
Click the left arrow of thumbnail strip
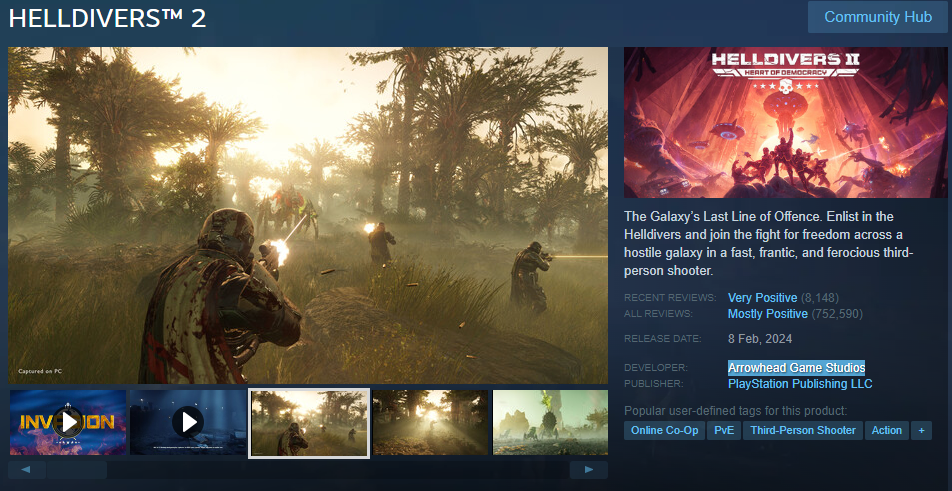point(27,470)
